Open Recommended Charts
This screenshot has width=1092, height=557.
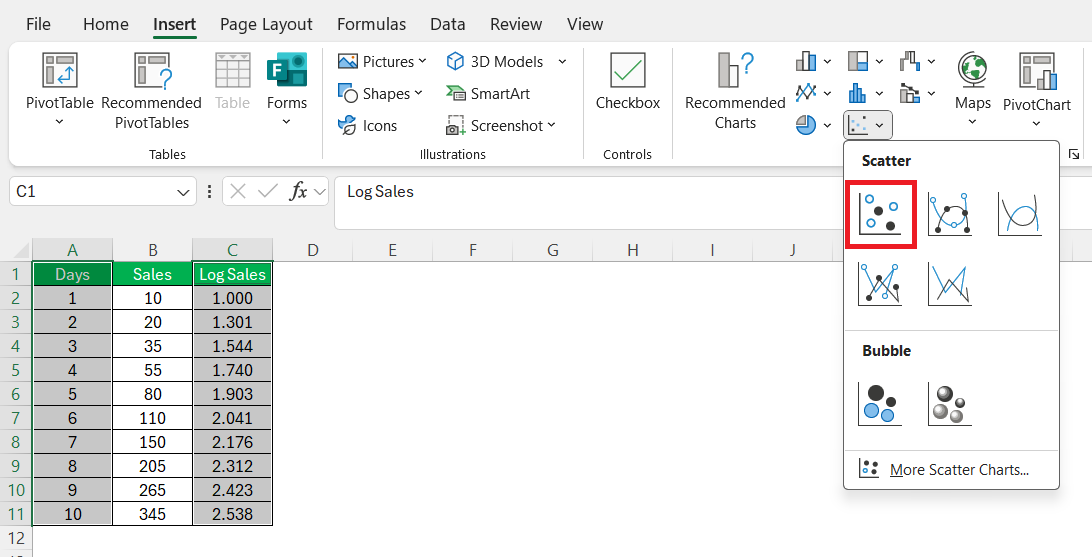(x=735, y=91)
